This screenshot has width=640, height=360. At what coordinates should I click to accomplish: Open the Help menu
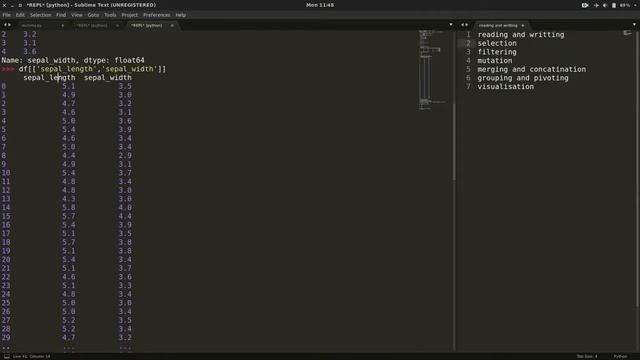pos(180,15)
